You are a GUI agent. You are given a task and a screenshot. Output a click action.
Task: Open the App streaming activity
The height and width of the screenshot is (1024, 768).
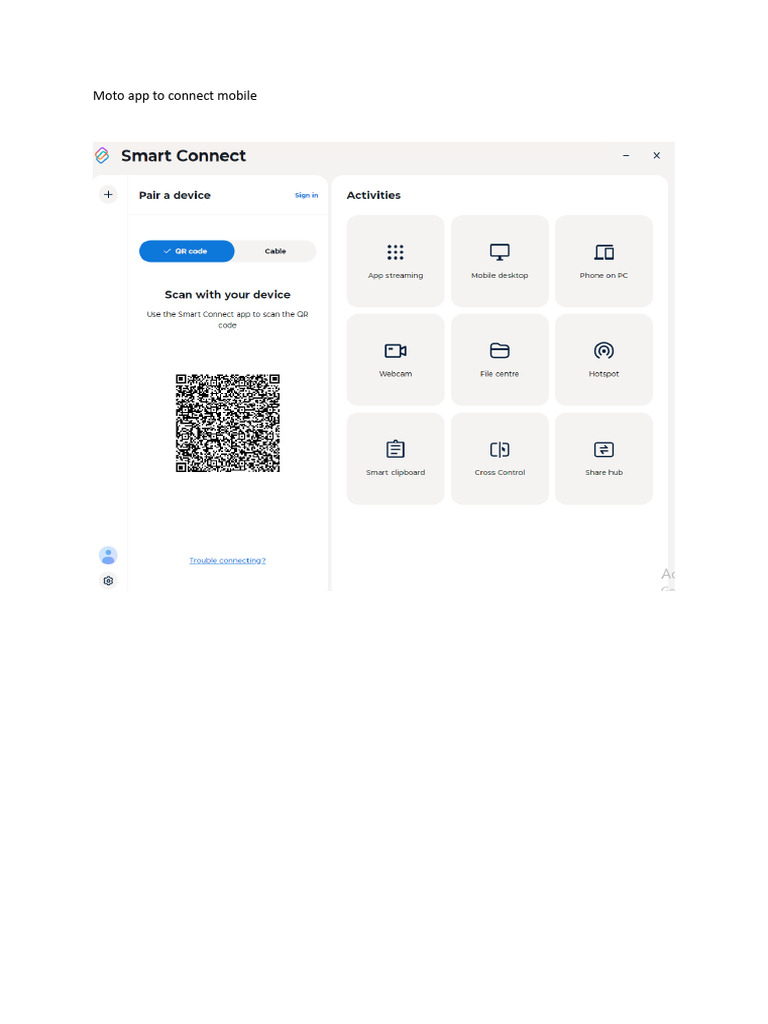coord(395,261)
